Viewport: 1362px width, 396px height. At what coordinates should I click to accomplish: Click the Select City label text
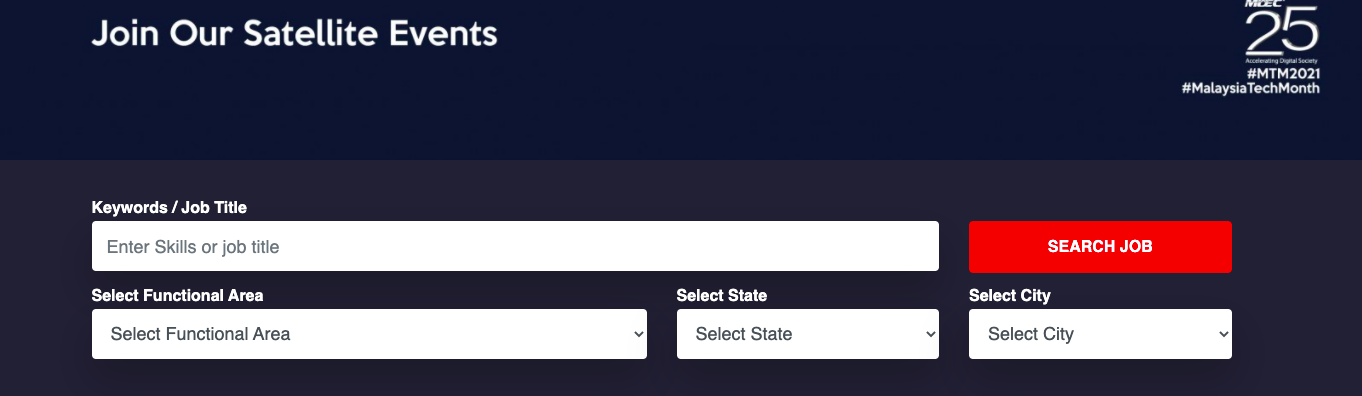pos(1010,296)
